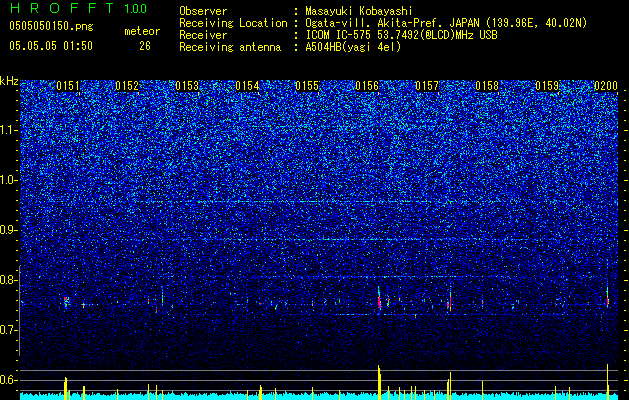Click the 0200 time marker
This screenshot has width=629, height=400.
point(606,86)
